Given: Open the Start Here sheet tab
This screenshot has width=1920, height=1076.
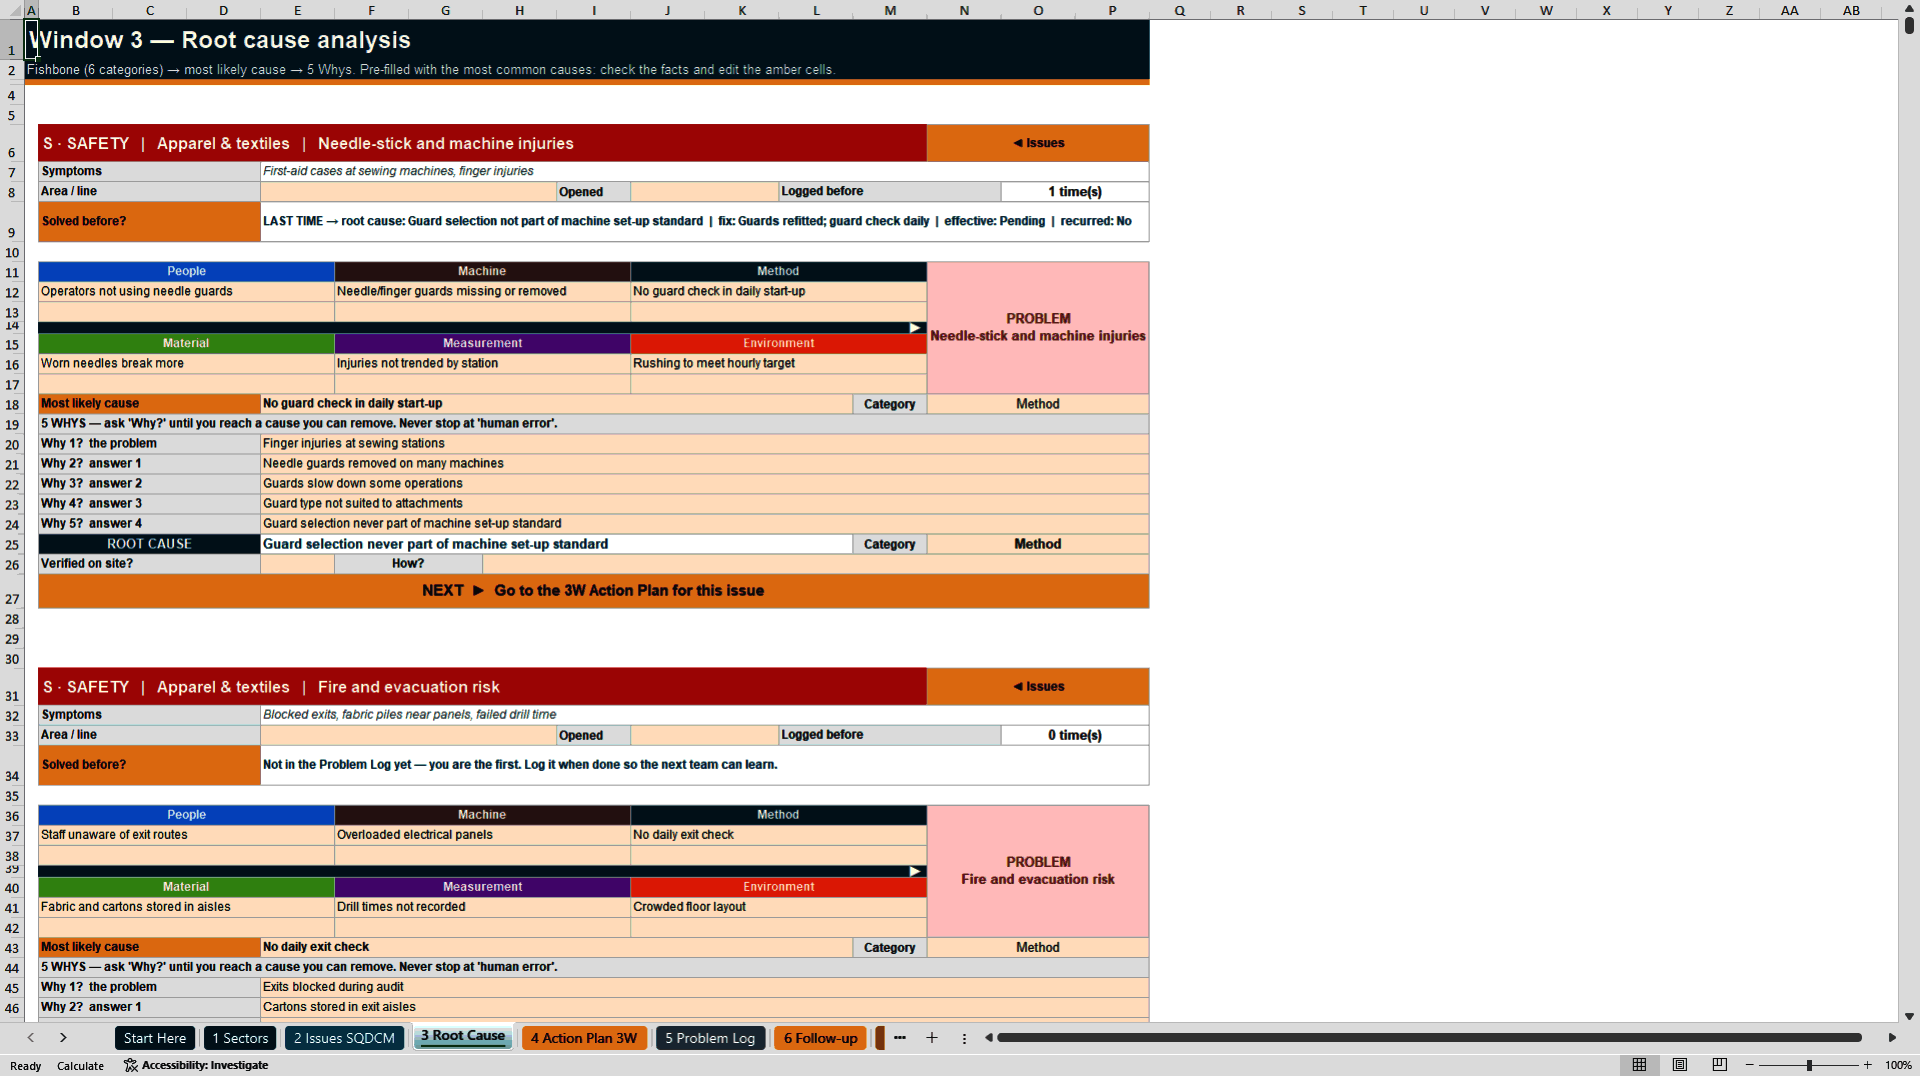Looking at the screenshot, I should (155, 1038).
